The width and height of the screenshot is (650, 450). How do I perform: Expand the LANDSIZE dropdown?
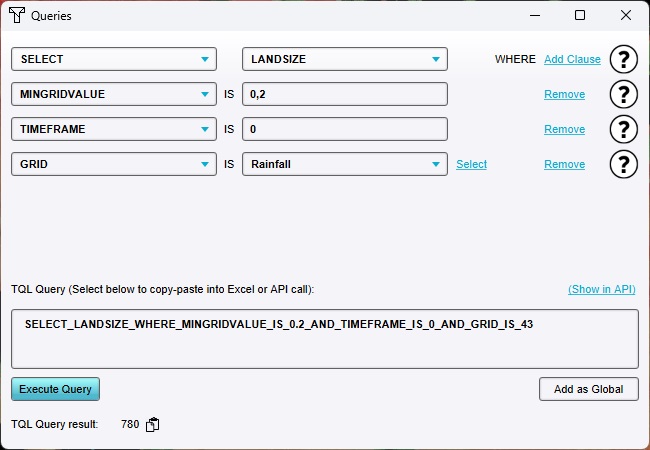point(344,59)
